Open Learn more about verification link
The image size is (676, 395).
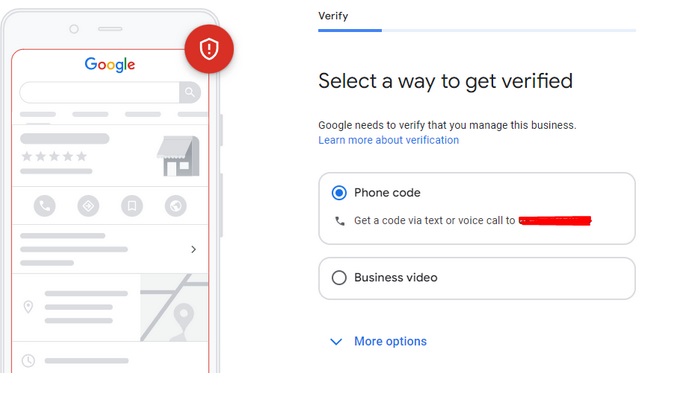(x=388, y=140)
